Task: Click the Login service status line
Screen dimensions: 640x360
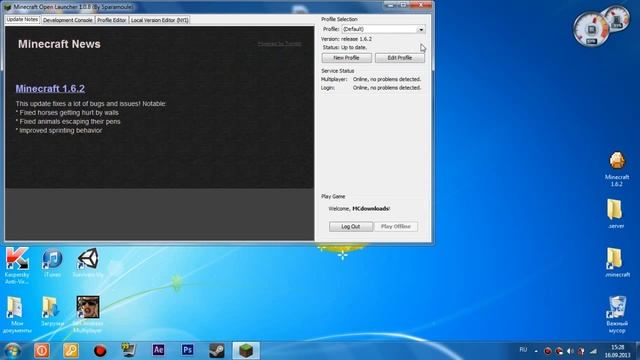Action: pos(371,88)
